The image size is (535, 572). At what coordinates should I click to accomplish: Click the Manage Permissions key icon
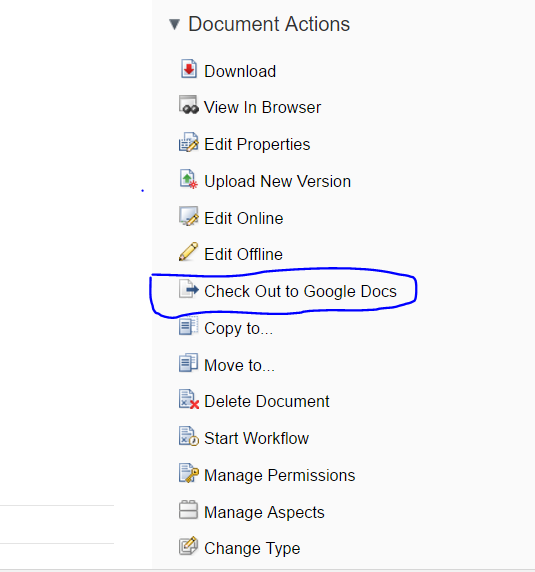point(189,473)
